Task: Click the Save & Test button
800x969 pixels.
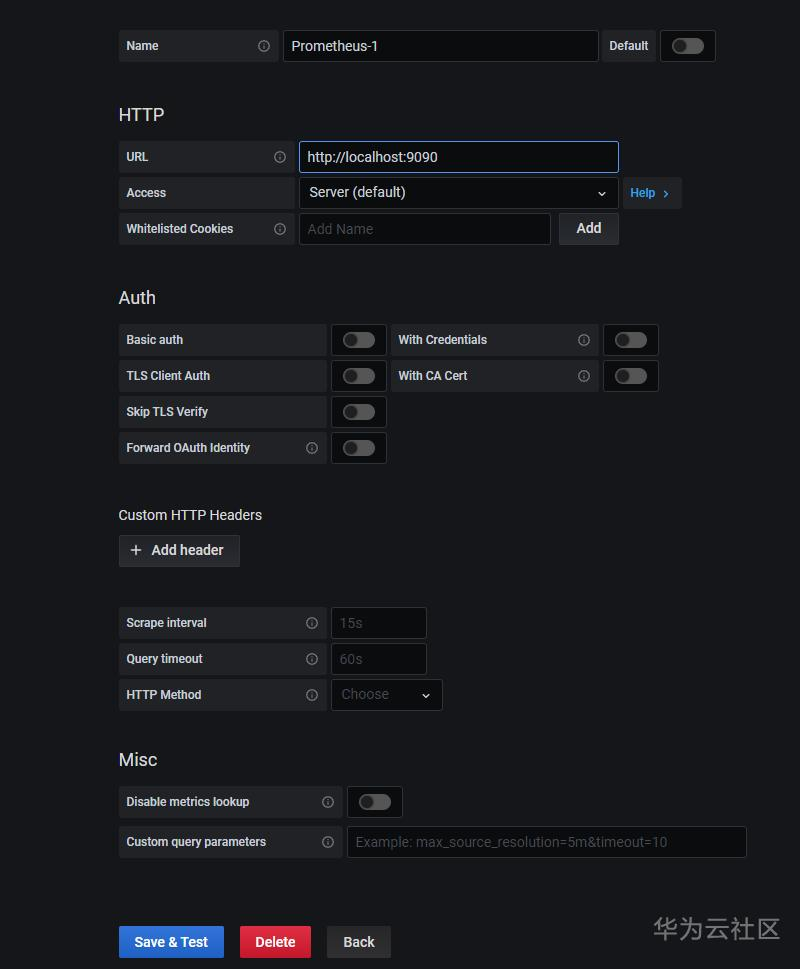Action: coord(171,941)
